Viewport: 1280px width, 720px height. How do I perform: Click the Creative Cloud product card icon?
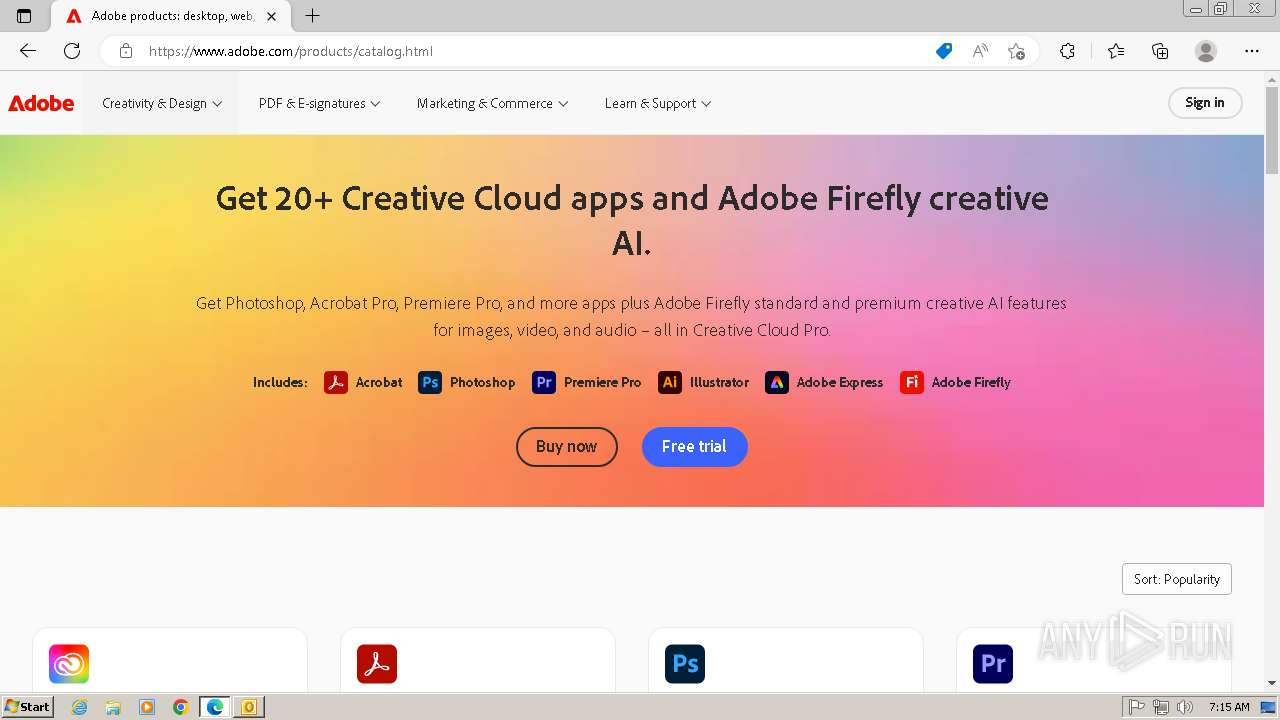(x=69, y=664)
